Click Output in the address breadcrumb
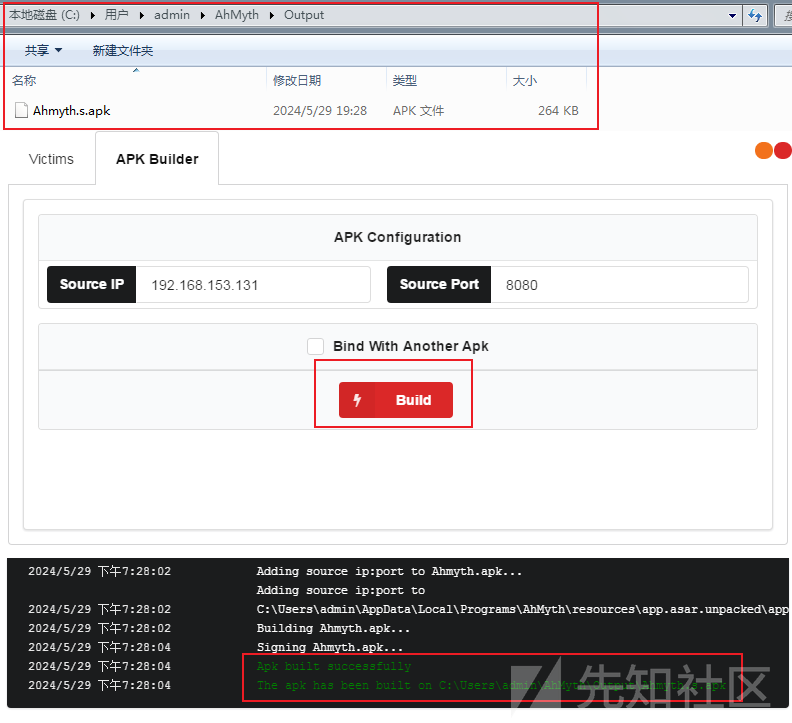The height and width of the screenshot is (723, 792). click(304, 15)
